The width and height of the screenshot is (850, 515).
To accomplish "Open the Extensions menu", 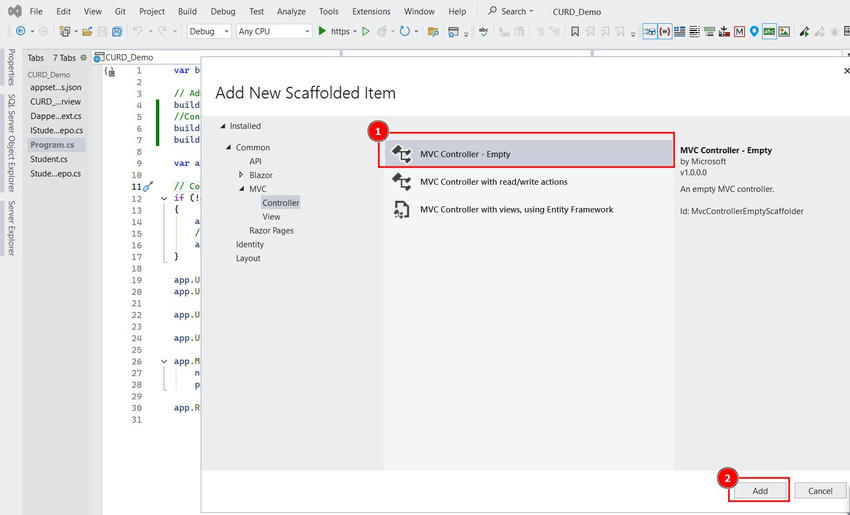I will (371, 11).
